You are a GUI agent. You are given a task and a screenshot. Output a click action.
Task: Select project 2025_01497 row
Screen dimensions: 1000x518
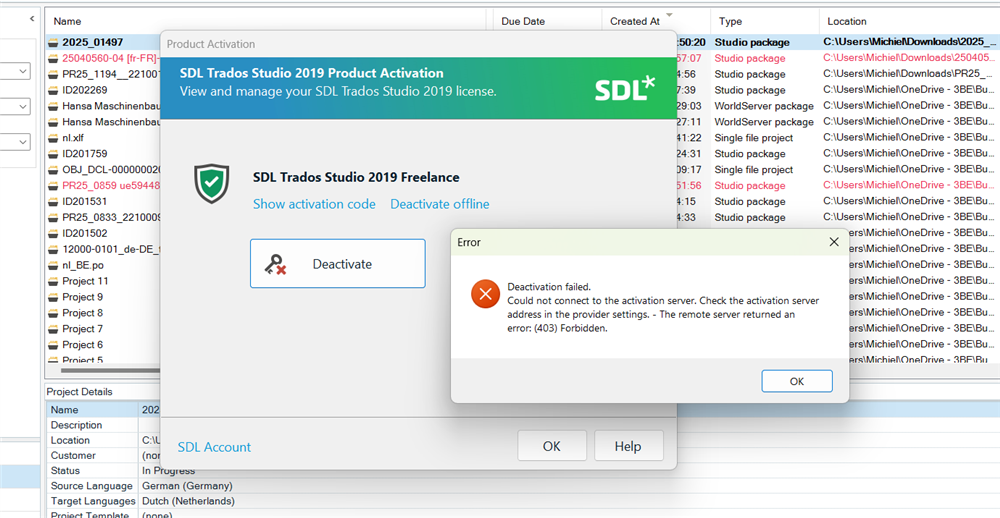[92, 42]
